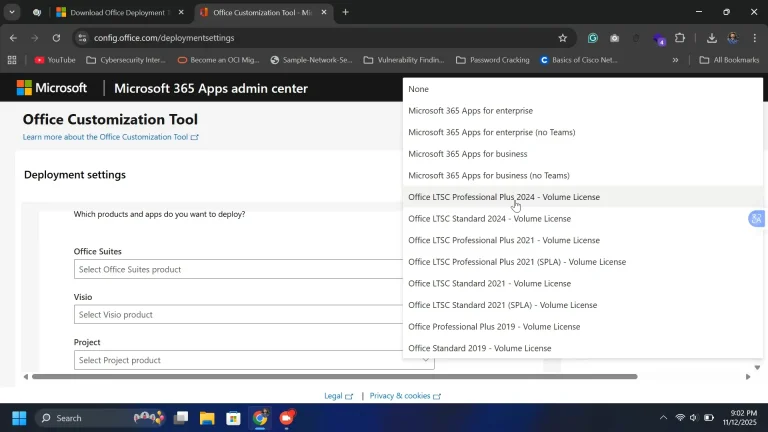Screen dimensions: 768x432
Task: Bookmark this page with star icon
Action: (x=562, y=38)
